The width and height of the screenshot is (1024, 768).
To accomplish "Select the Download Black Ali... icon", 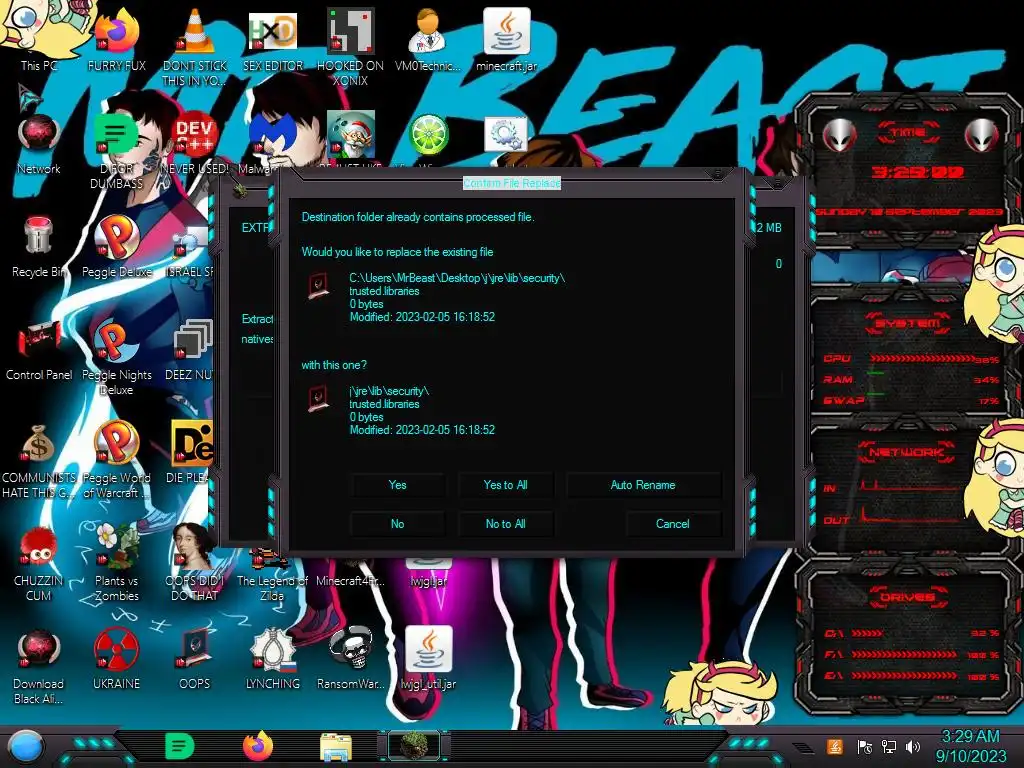I will (39, 666).
